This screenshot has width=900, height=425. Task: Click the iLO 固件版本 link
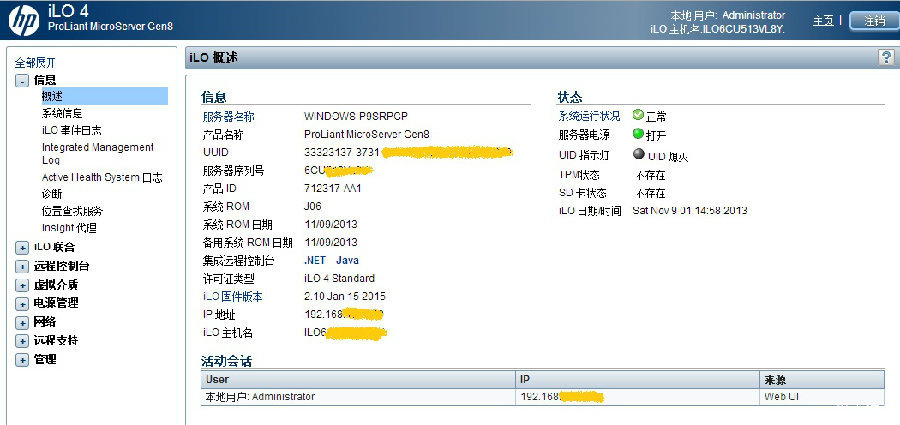pos(232,296)
